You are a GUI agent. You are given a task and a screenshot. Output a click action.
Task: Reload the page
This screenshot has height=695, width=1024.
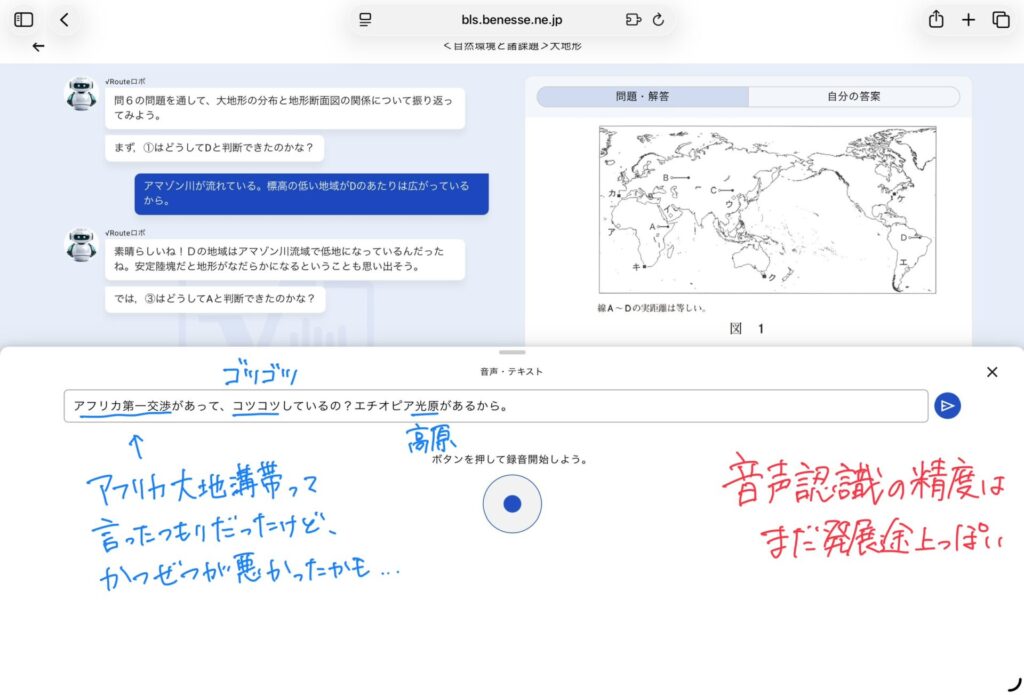click(x=658, y=20)
